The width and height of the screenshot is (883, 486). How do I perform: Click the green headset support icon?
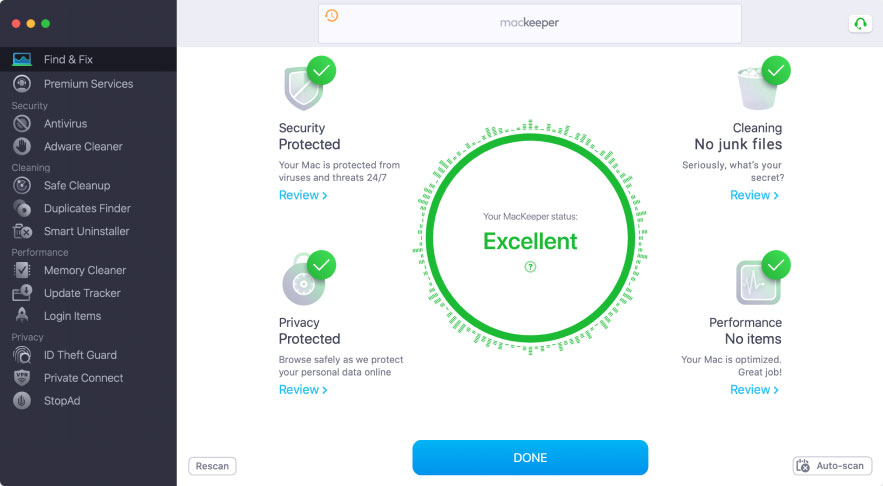860,24
